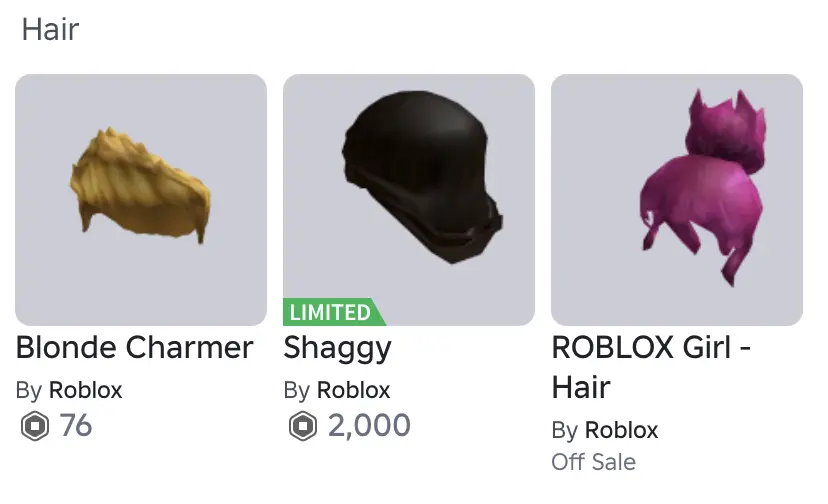The height and width of the screenshot is (504, 828).
Task: Click the green LIMITED badge on Shaggy
Action: coord(331,312)
